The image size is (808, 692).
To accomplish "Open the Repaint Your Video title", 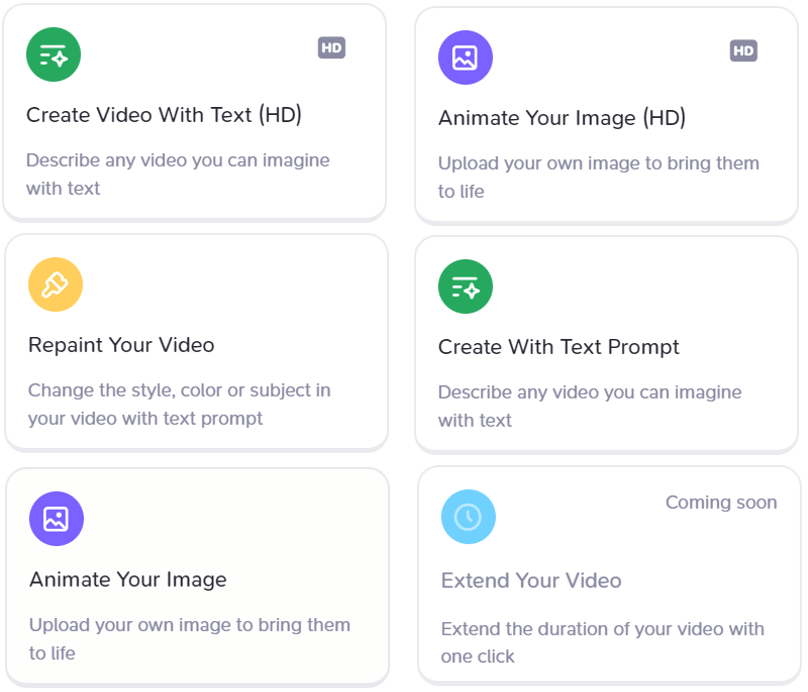I will (121, 345).
